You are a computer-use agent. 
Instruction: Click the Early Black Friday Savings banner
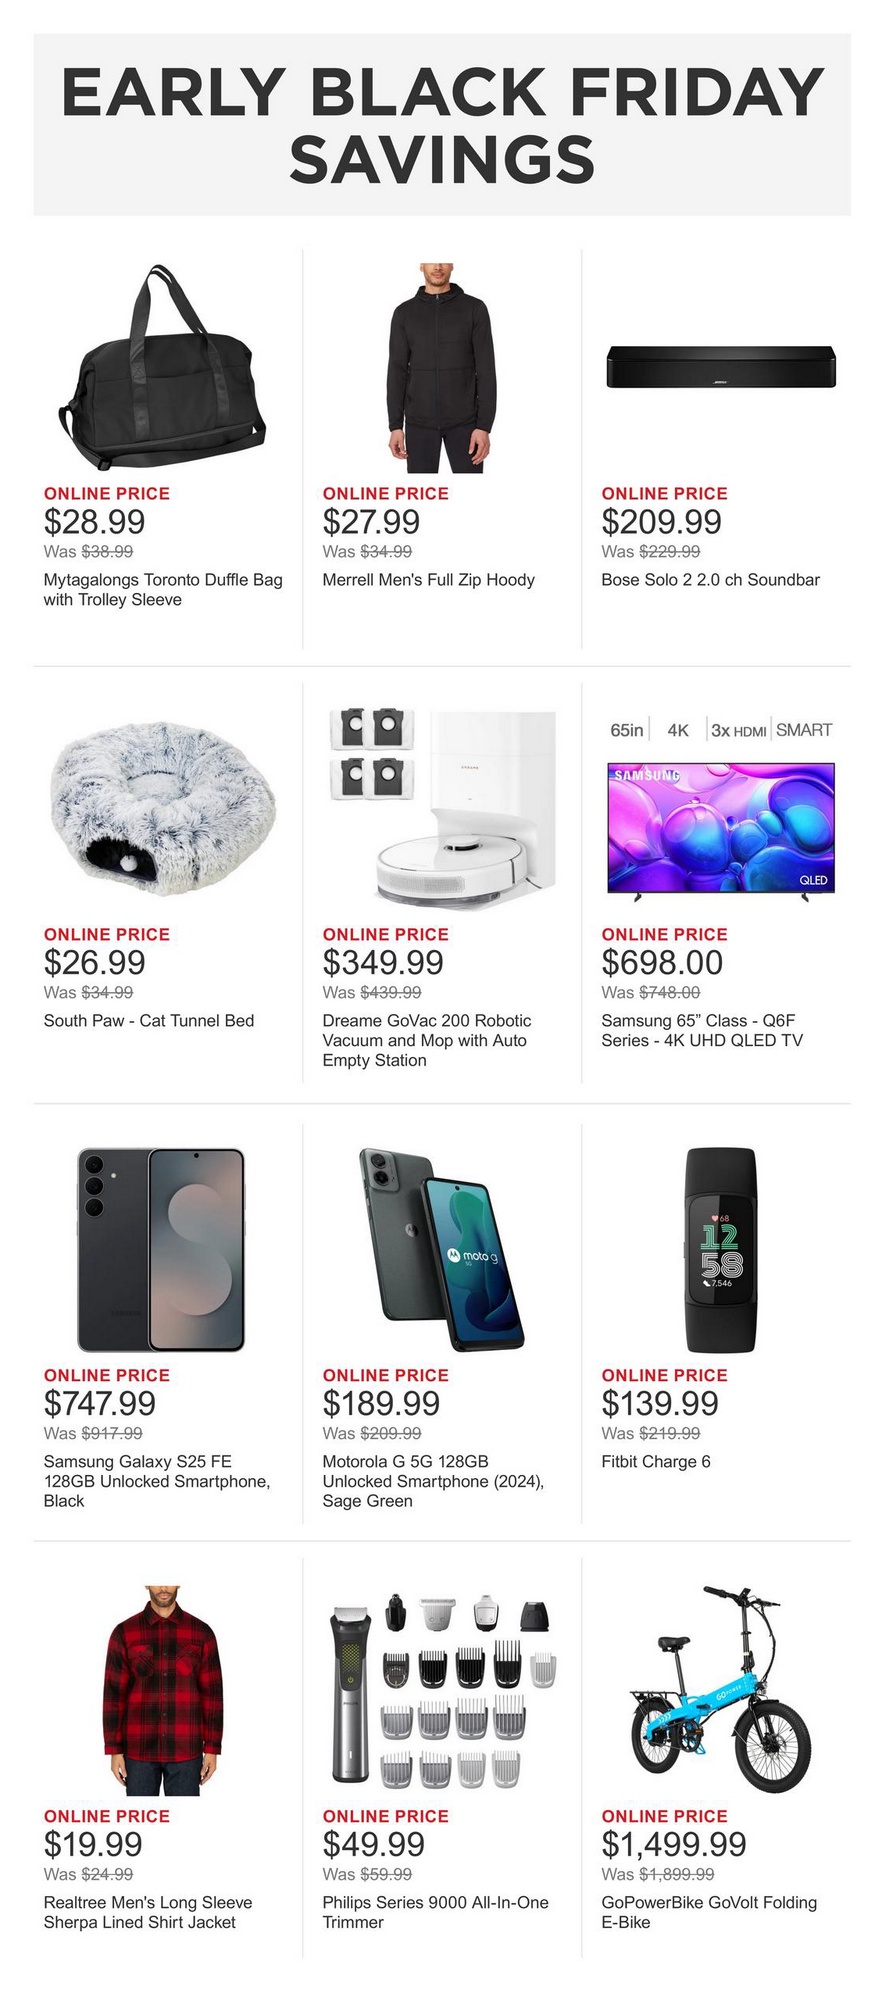(442, 125)
